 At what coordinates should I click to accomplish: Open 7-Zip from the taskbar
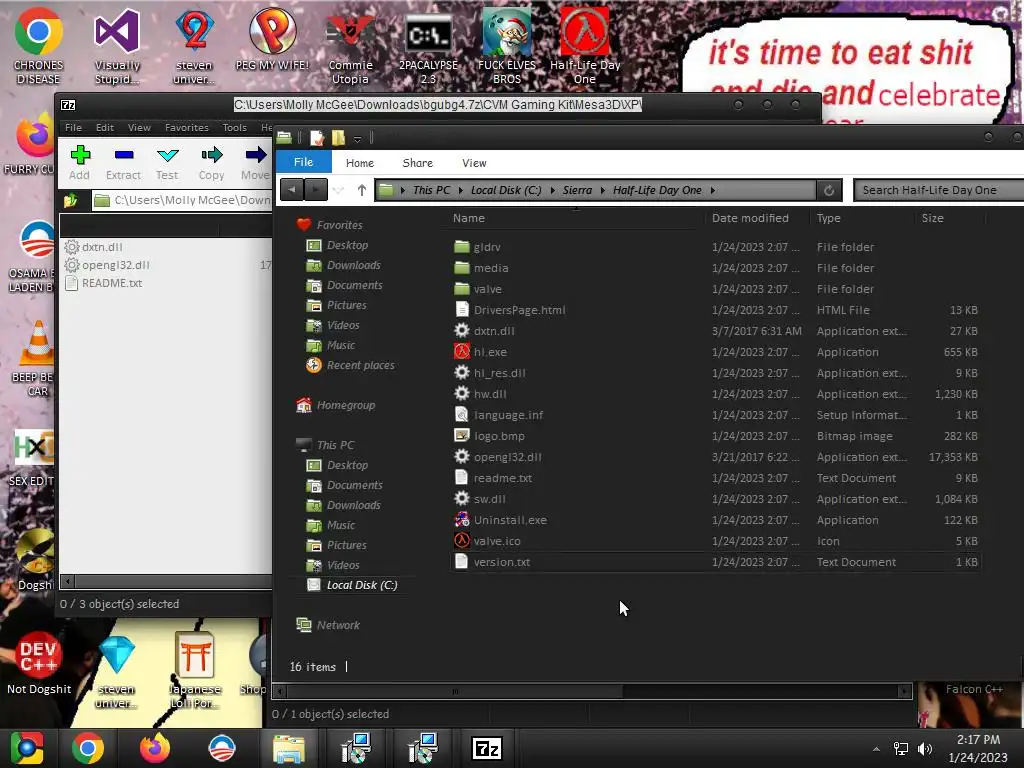[x=487, y=748]
